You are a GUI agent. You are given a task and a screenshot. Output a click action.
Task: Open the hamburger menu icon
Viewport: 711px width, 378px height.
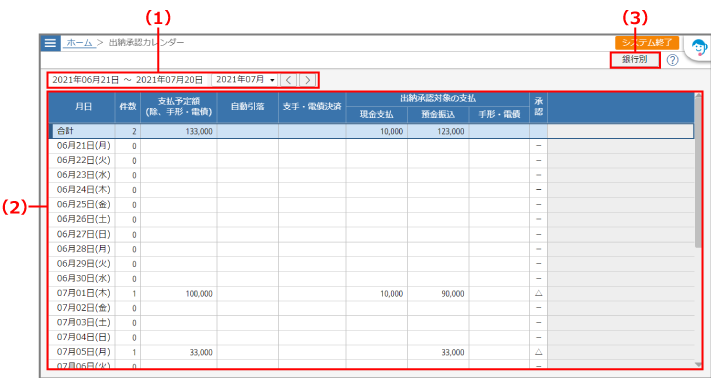[50, 43]
